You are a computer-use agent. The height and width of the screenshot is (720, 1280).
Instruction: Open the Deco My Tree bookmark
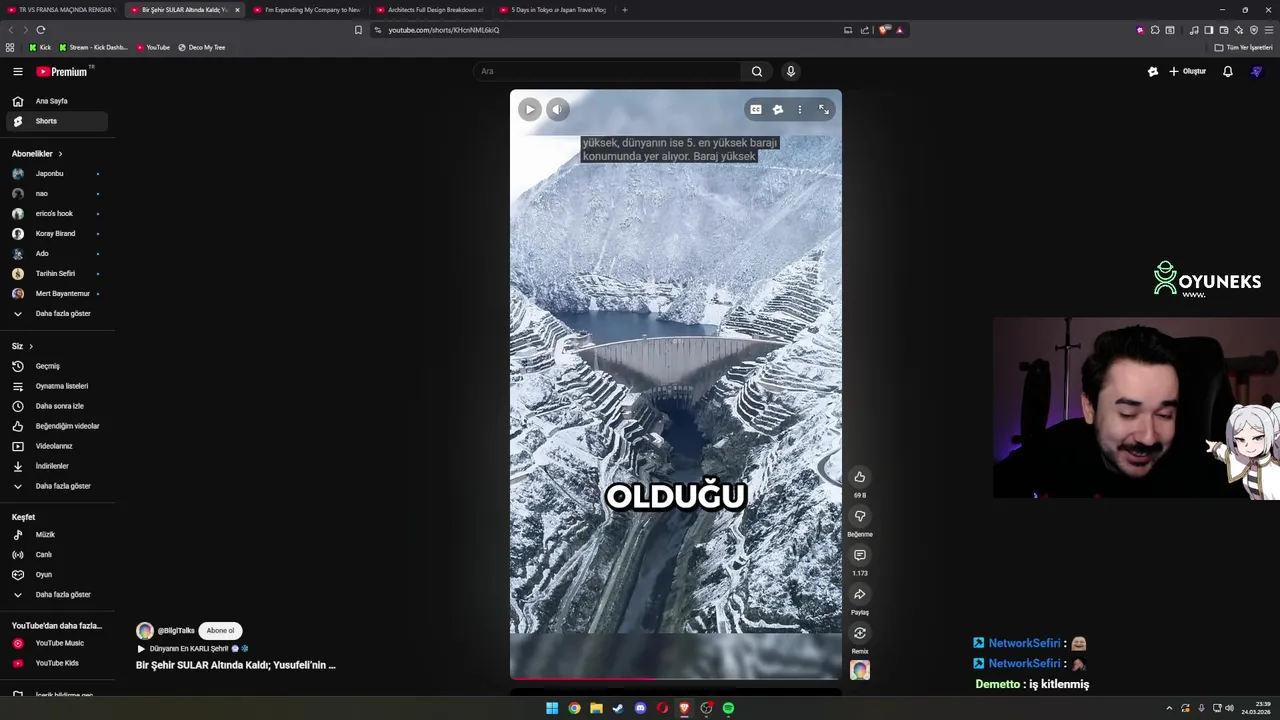click(201, 47)
